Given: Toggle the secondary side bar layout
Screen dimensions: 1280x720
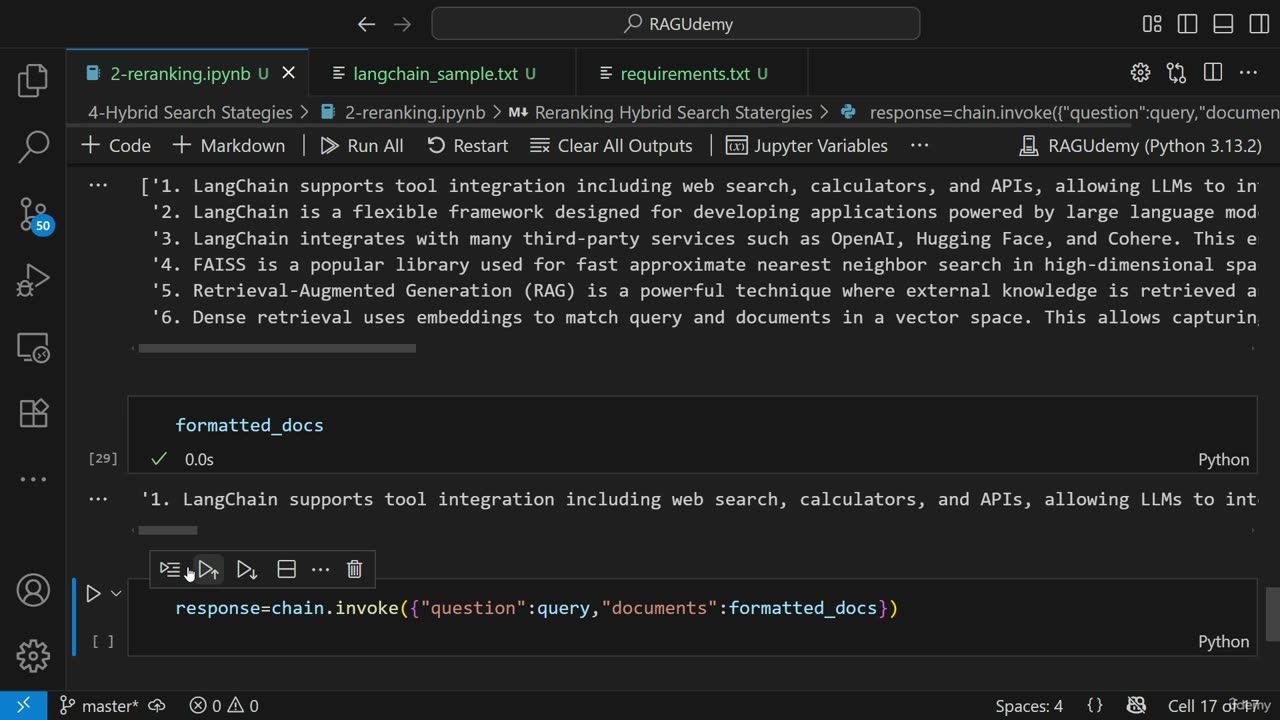Looking at the screenshot, I should [x=1259, y=24].
